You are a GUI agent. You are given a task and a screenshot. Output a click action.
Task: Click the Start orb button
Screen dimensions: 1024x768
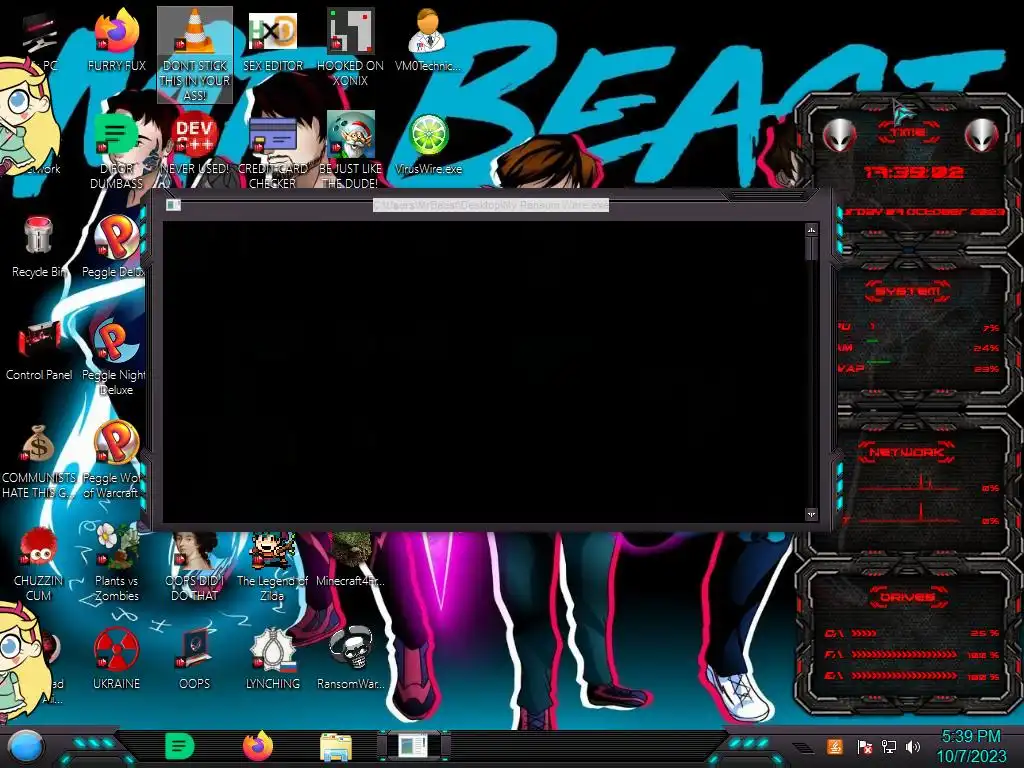[26, 747]
